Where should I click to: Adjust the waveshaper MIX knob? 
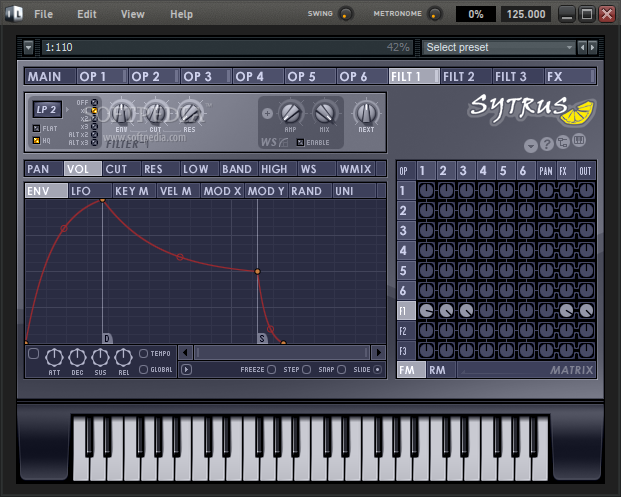click(x=325, y=113)
